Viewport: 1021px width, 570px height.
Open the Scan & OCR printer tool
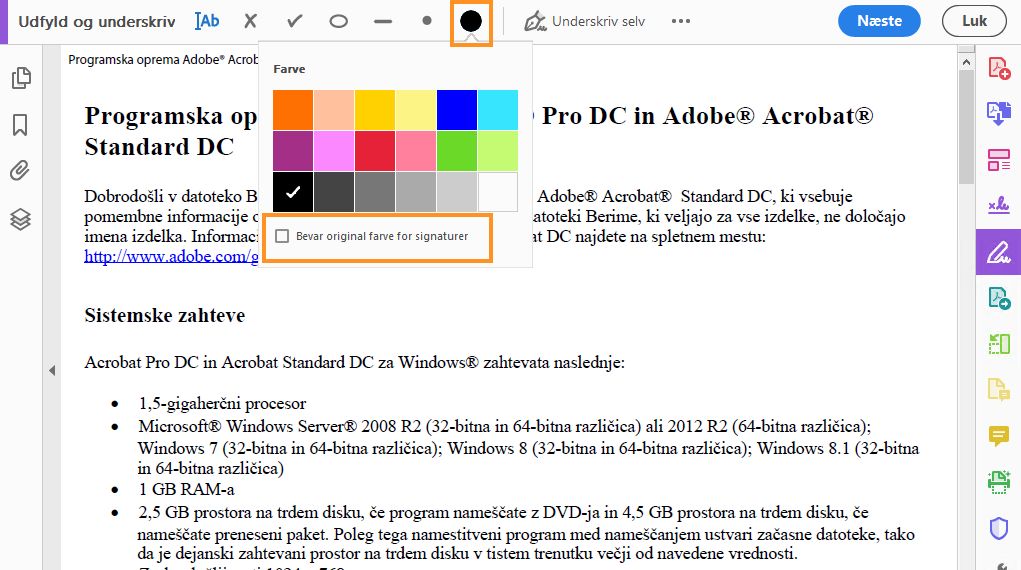pos(999,481)
